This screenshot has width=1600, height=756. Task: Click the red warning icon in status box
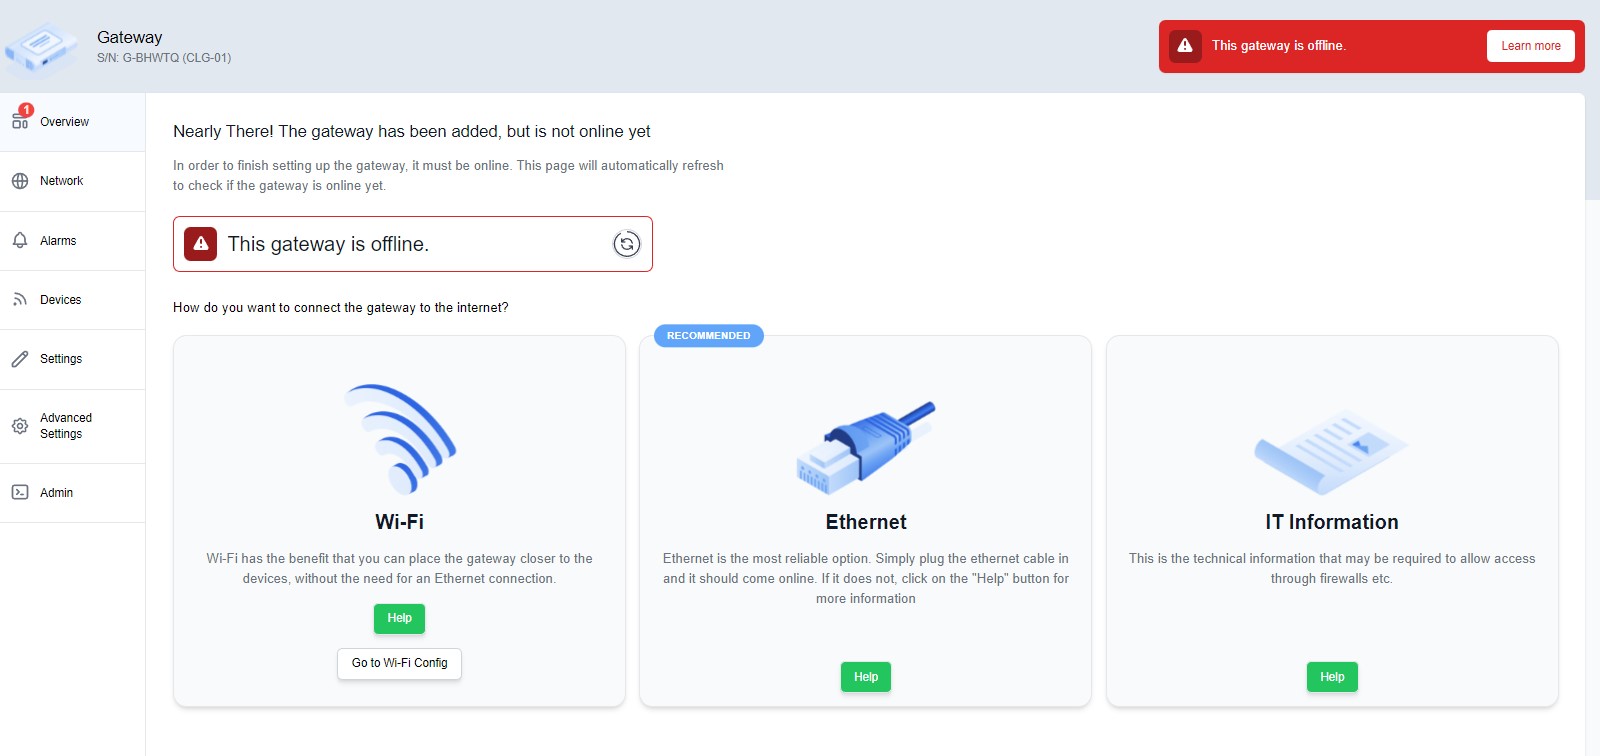[201, 244]
